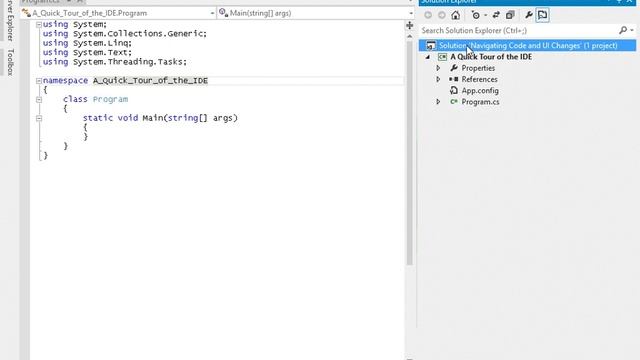Select the References tree item
Image resolution: width=640 pixels, height=360 pixels.
479,79
